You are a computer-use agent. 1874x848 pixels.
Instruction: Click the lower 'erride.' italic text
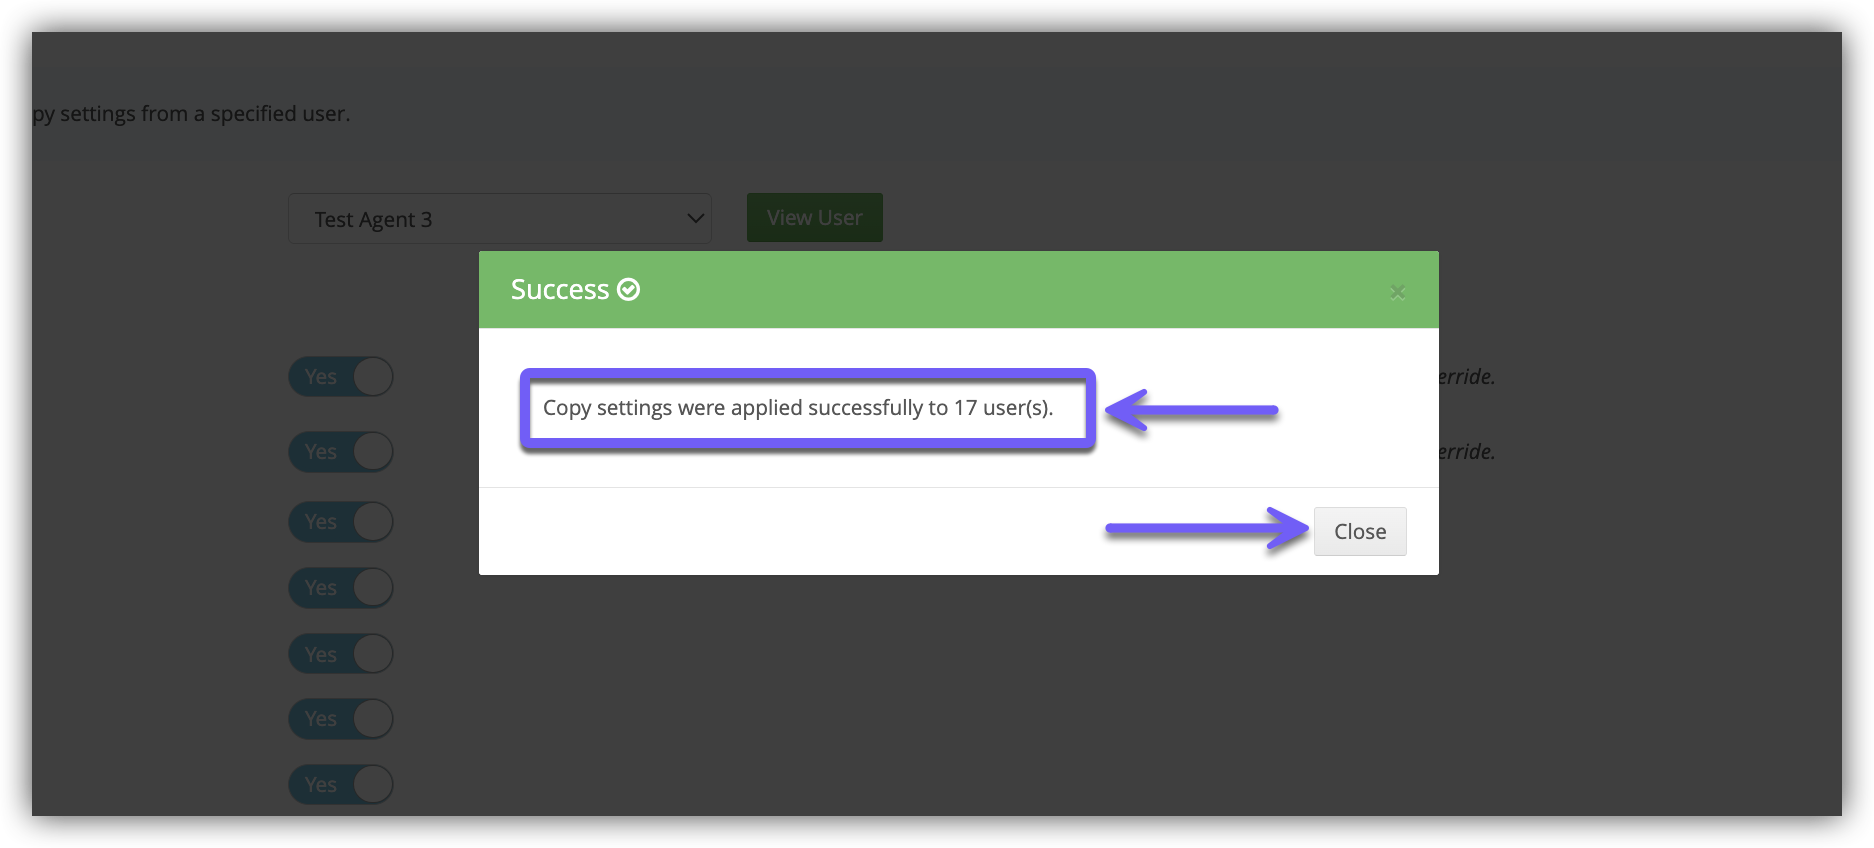[1466, 452]
